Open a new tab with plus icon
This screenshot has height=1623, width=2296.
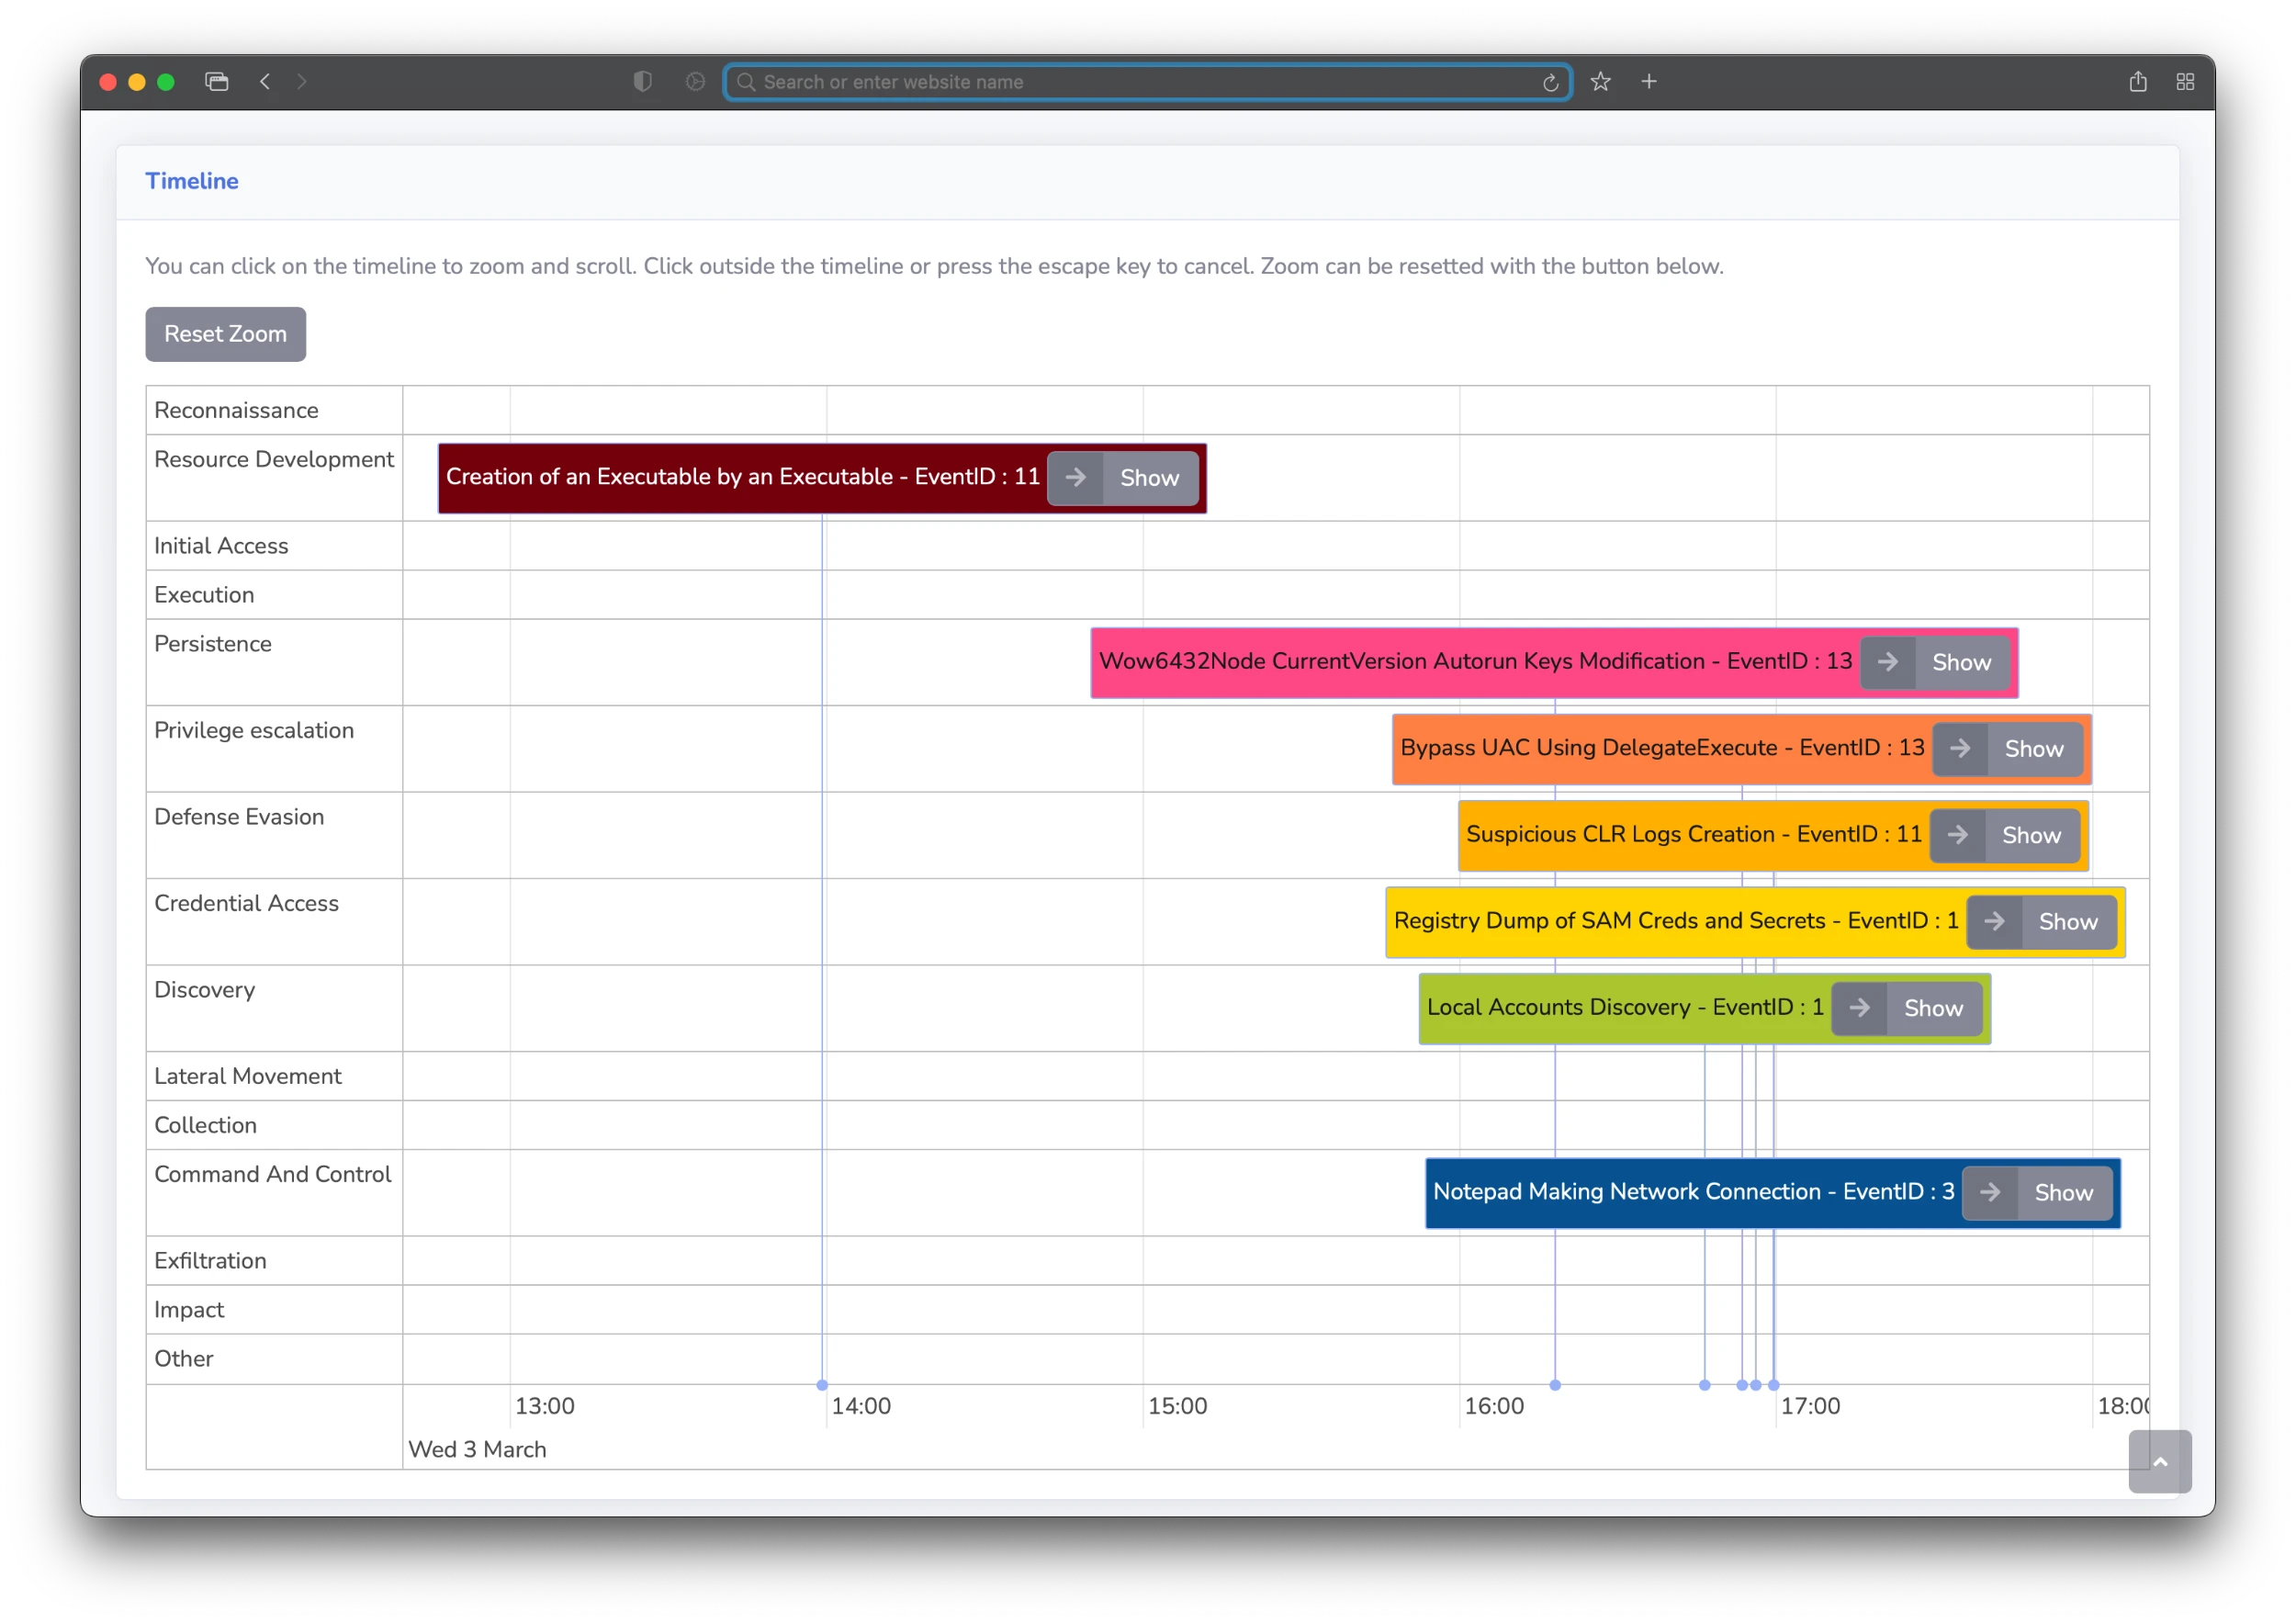tap(1649, 82)
